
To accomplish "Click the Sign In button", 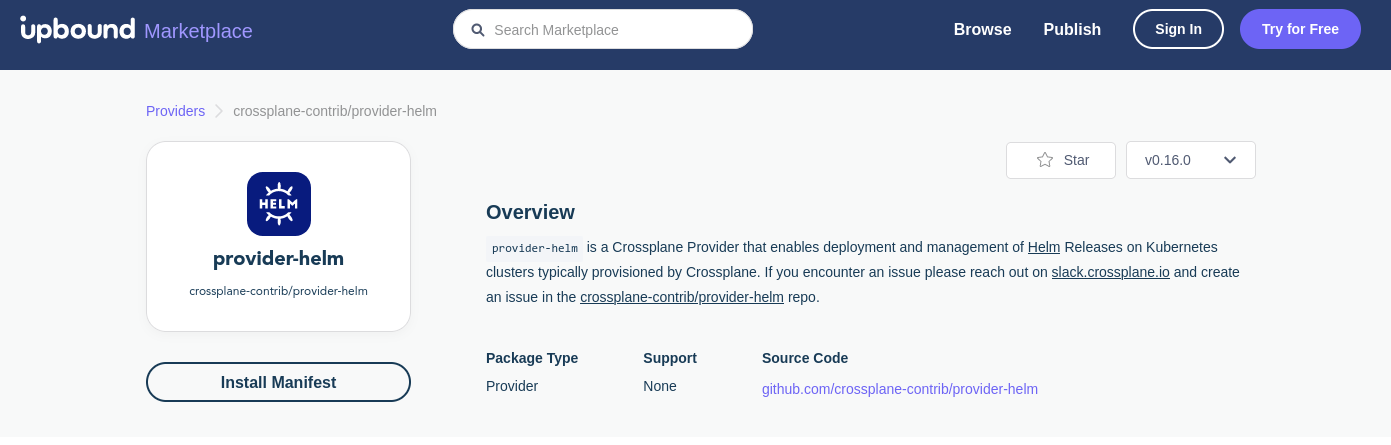I will tap(1178, 29).
